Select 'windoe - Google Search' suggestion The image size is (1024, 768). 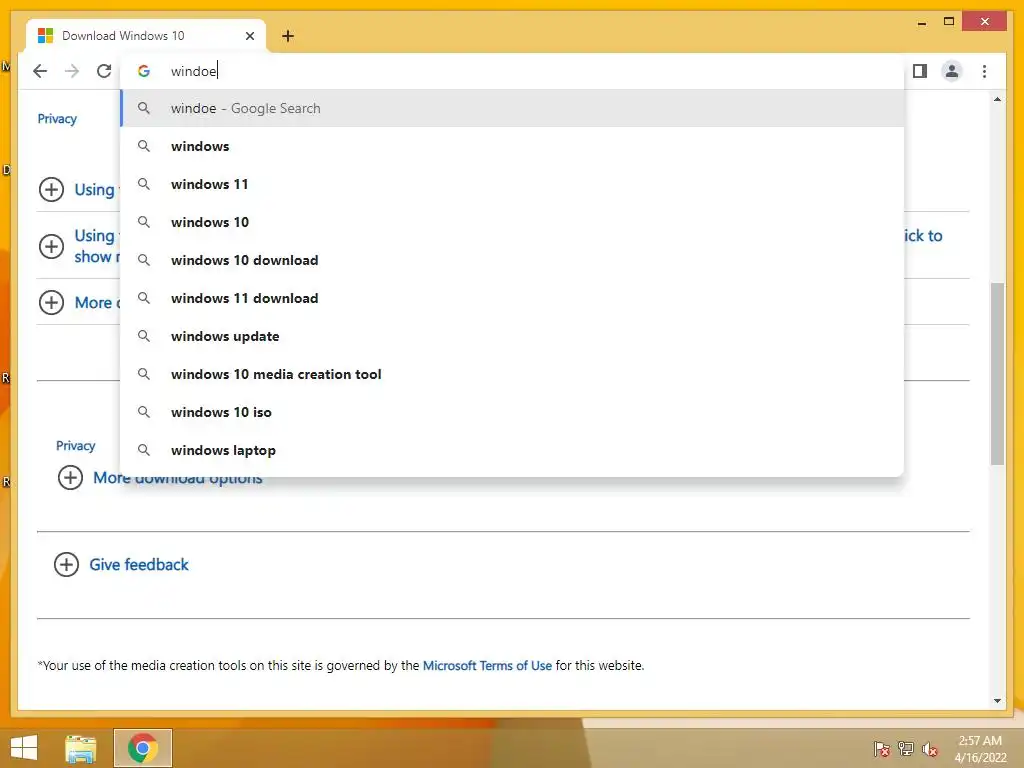click(x=513, y=108)
